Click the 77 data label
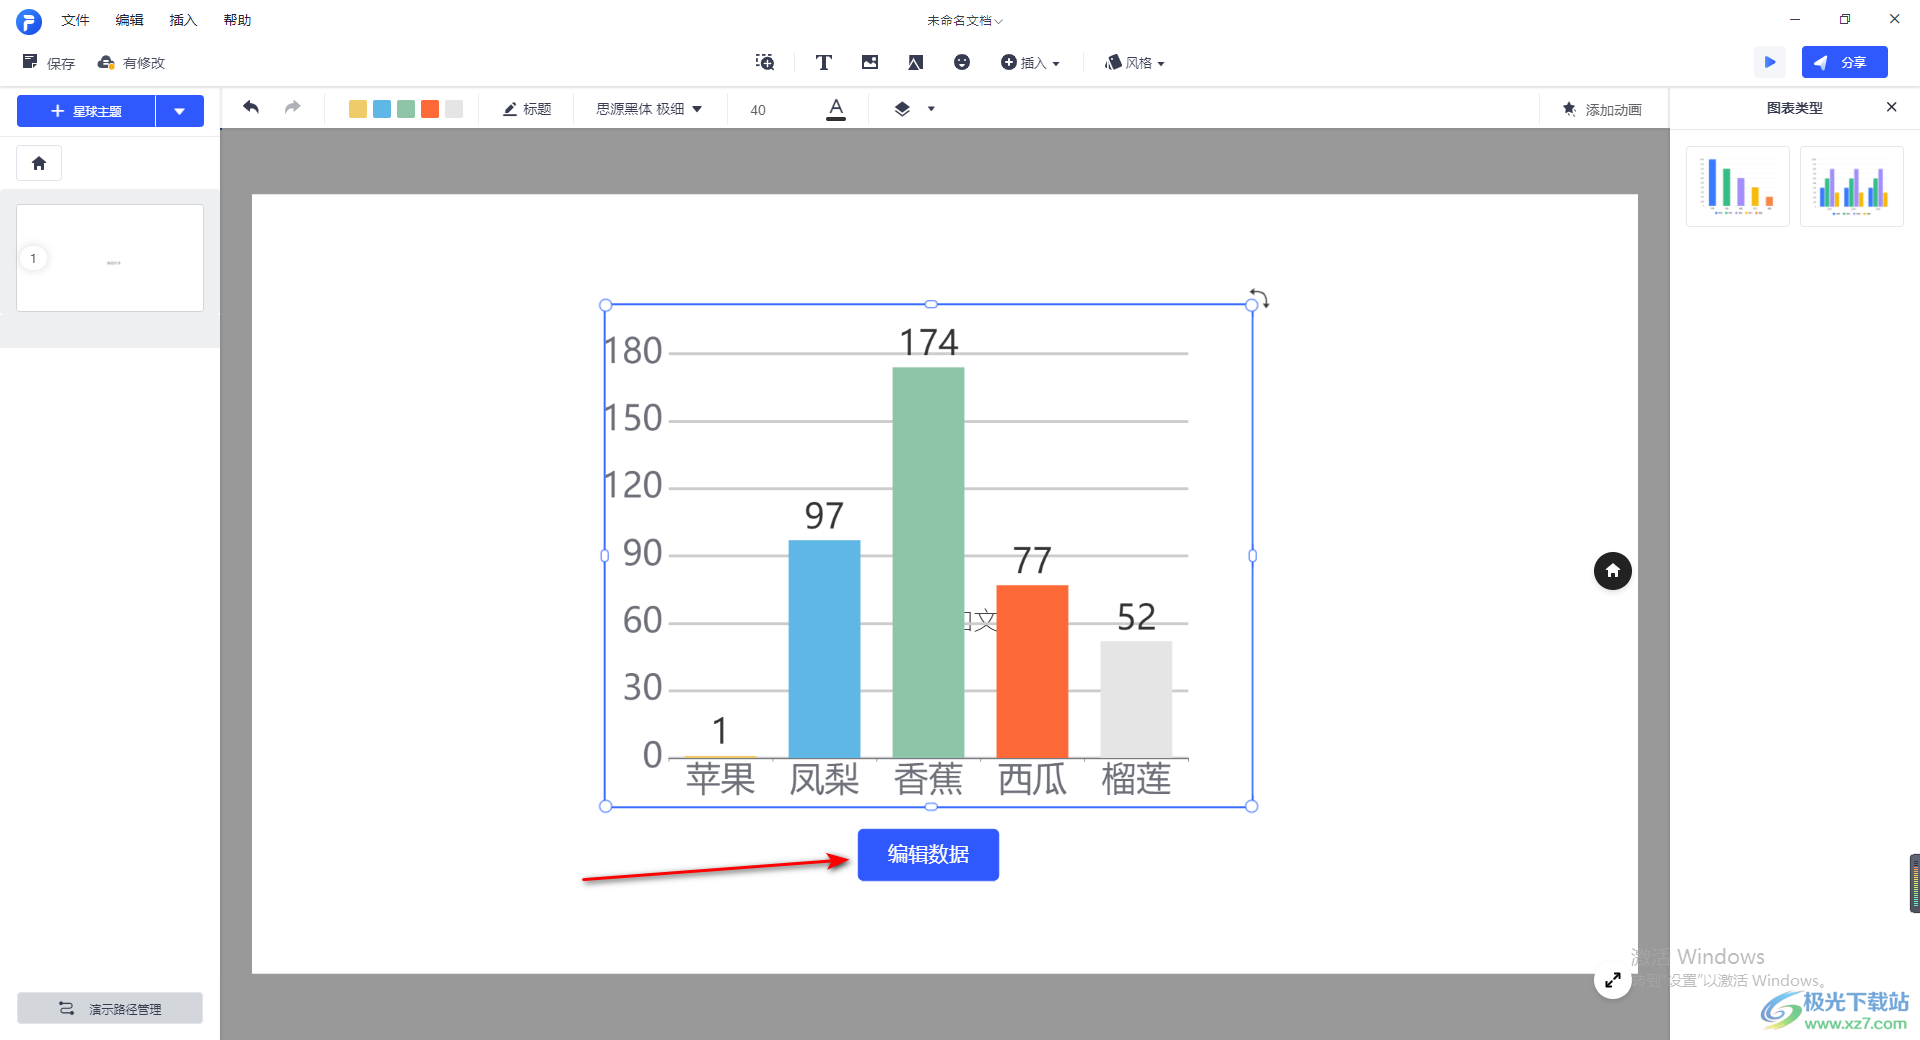This screenshot has height=1040, width=1920. tap(1032, 561)
